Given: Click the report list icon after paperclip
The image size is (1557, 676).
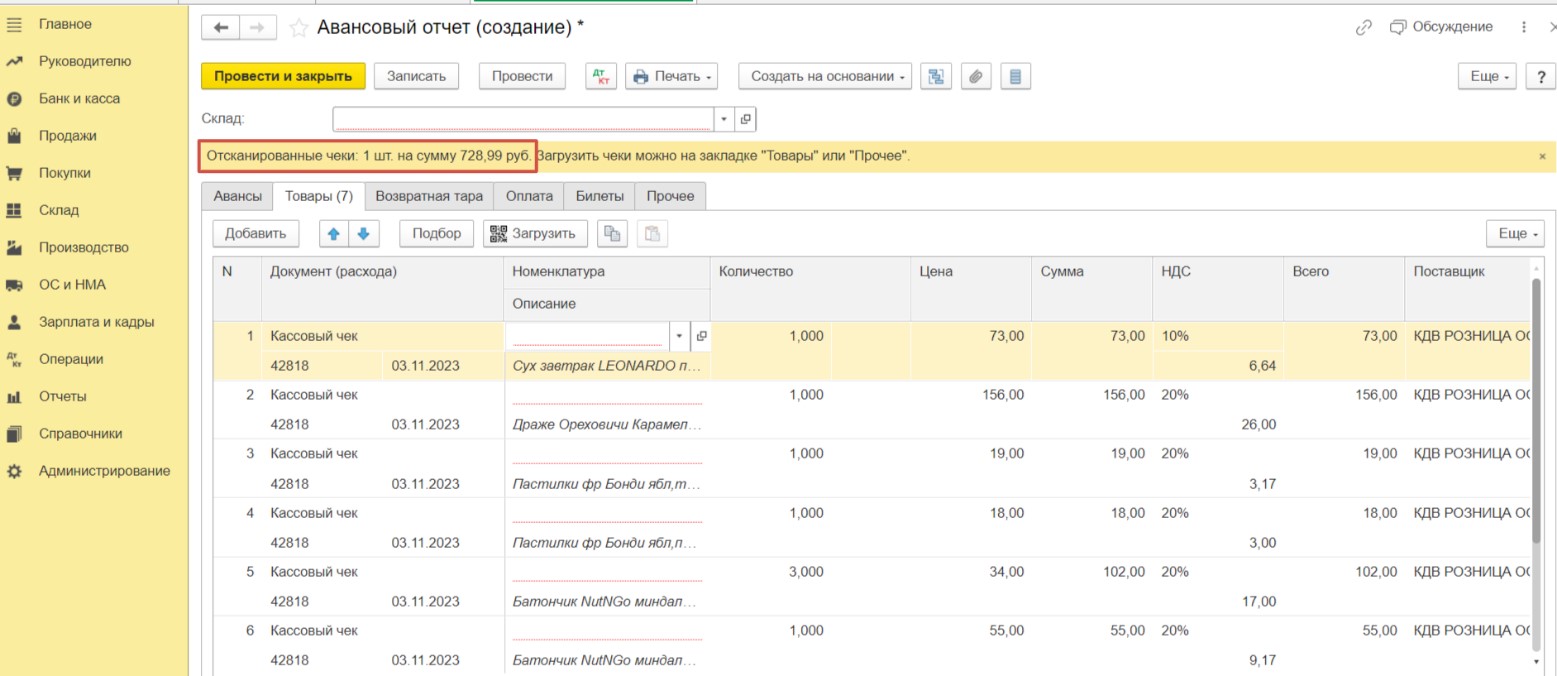Looking at the screenshot, I should [x=1015, y=76].
